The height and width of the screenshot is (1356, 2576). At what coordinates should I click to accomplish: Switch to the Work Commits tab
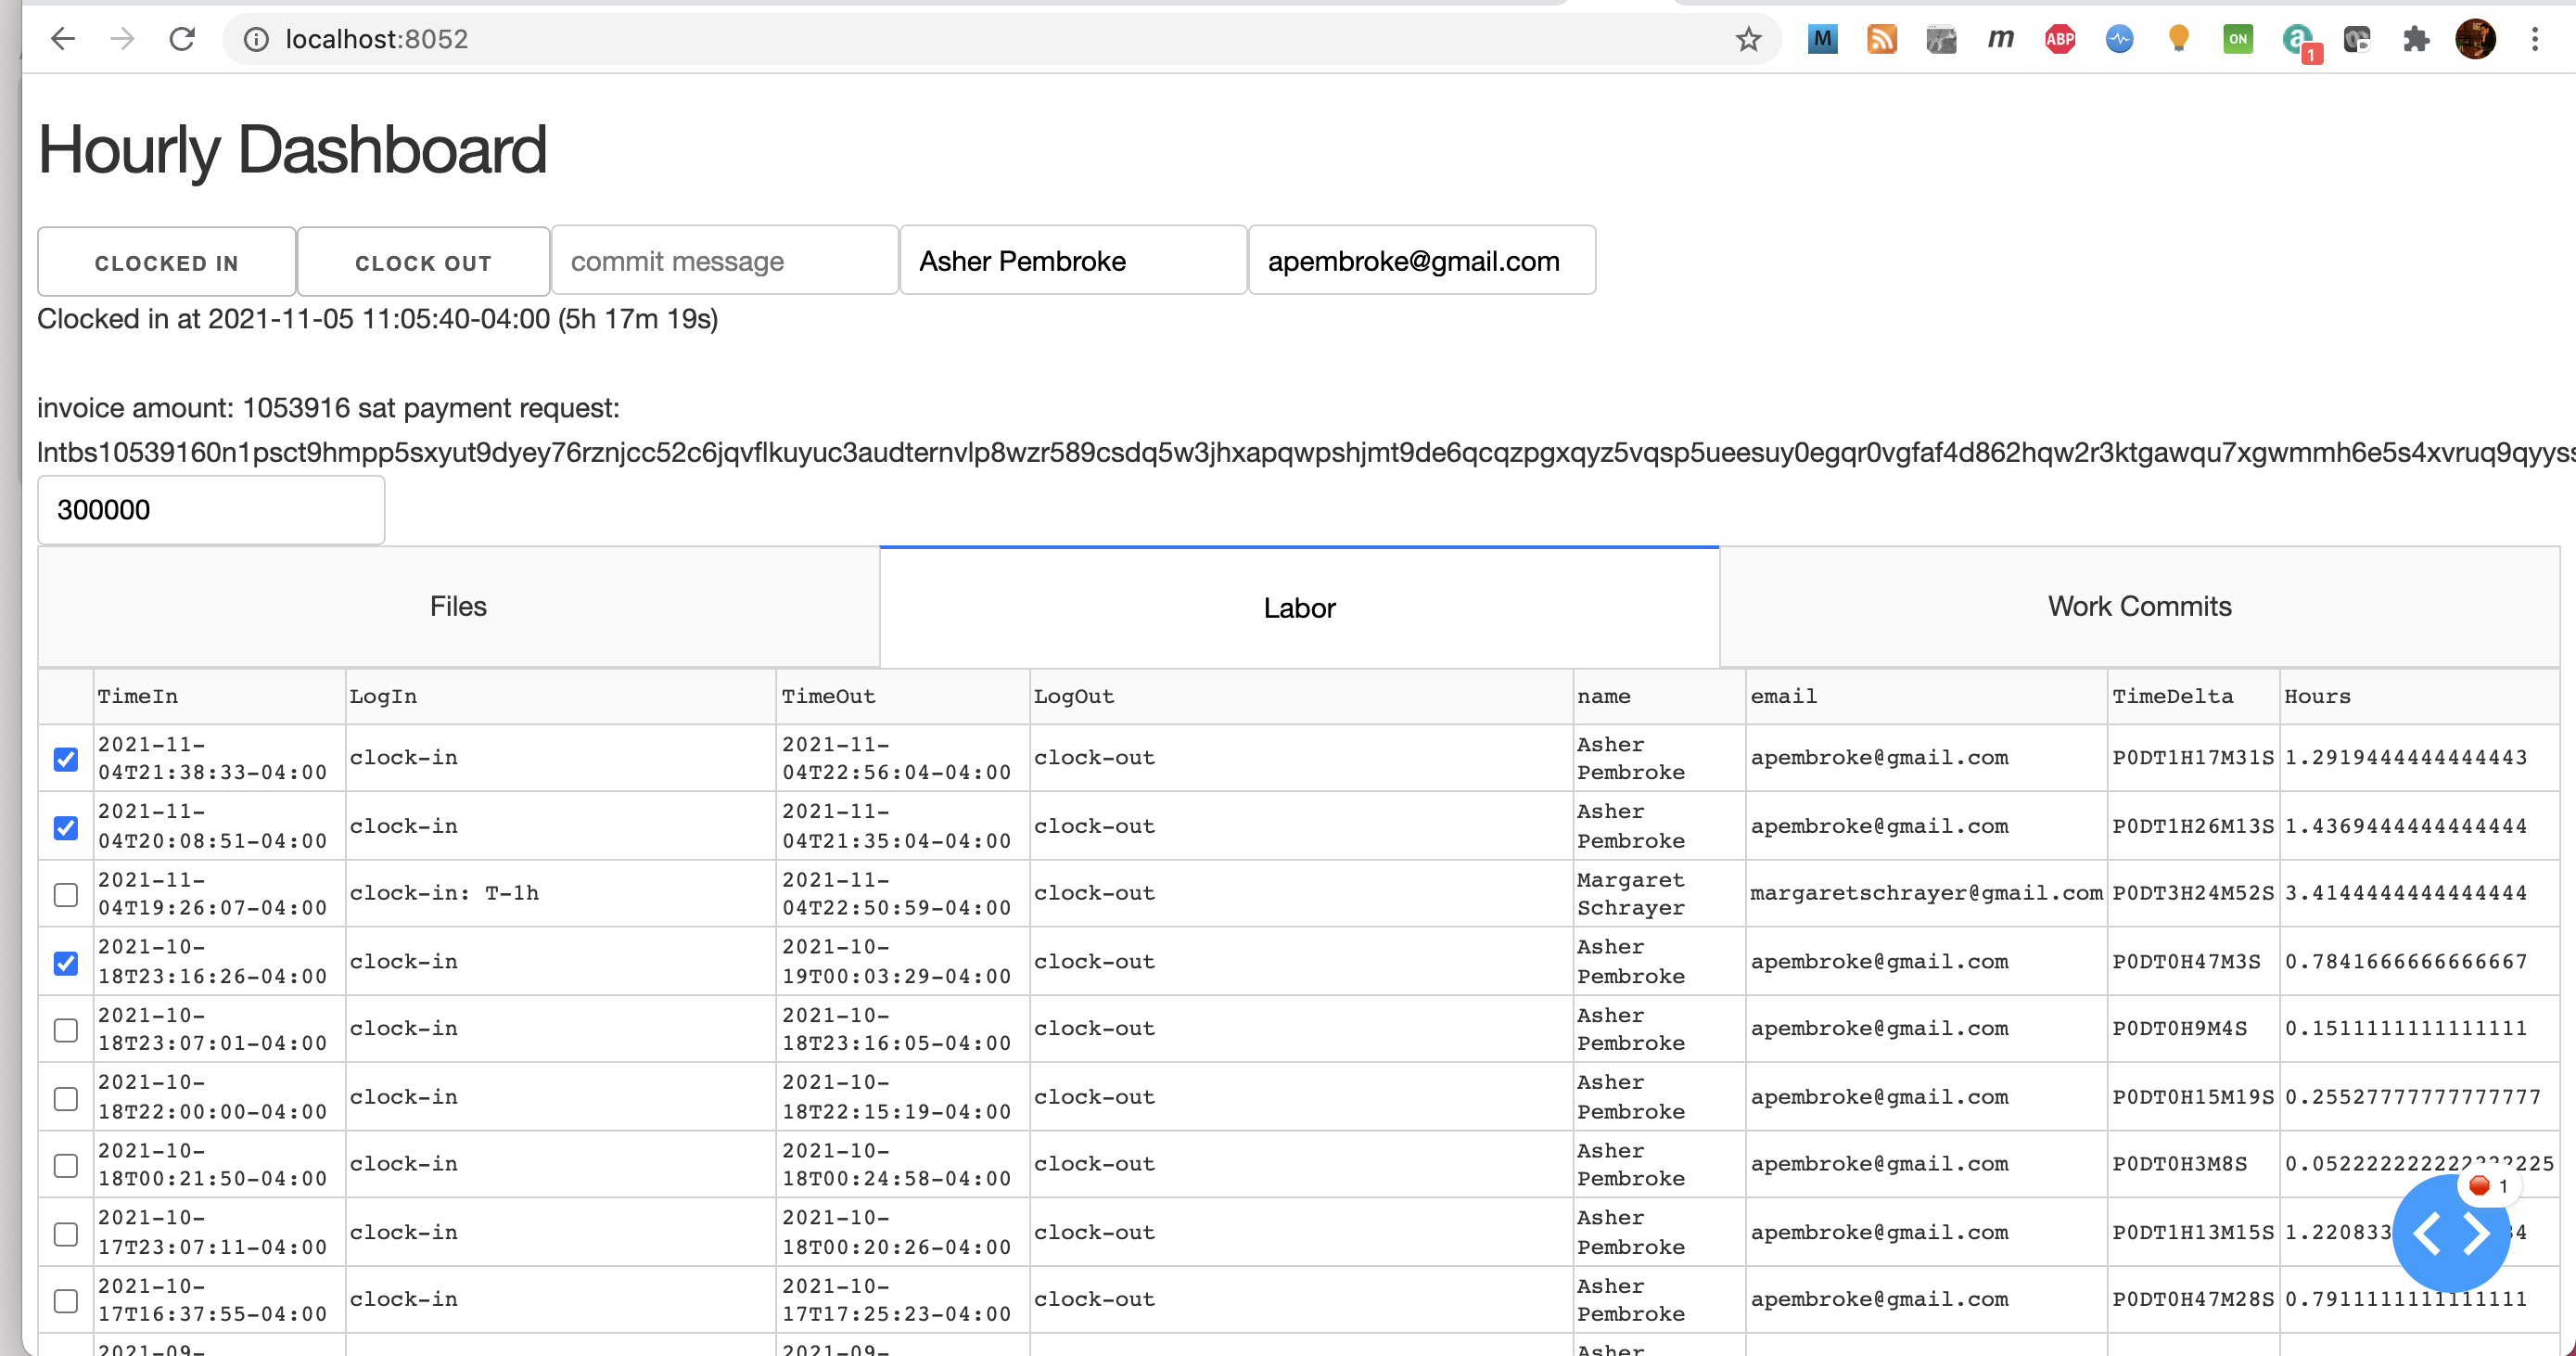[2139, 606]
